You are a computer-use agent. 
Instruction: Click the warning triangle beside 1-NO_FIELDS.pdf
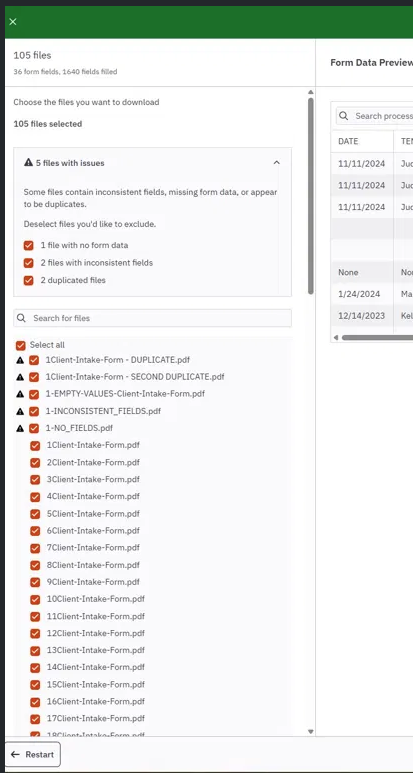coord(20,428)
